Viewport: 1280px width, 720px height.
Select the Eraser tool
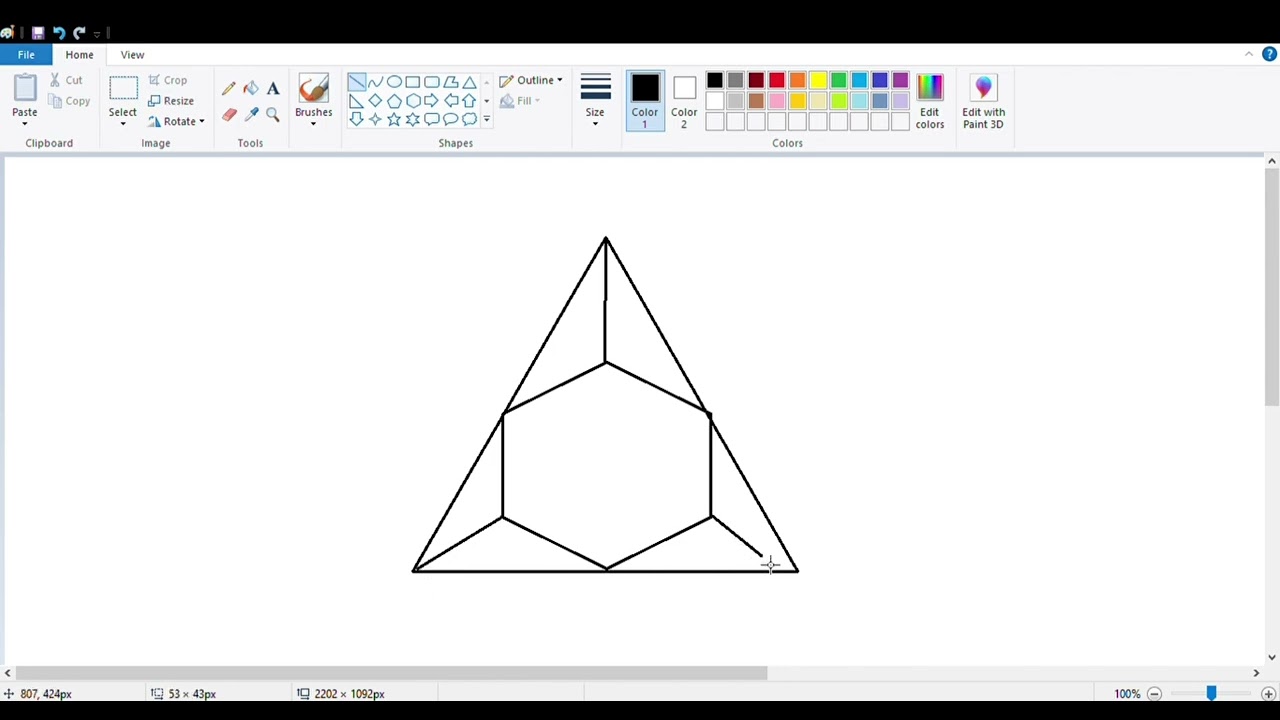(x=229, y=115)
